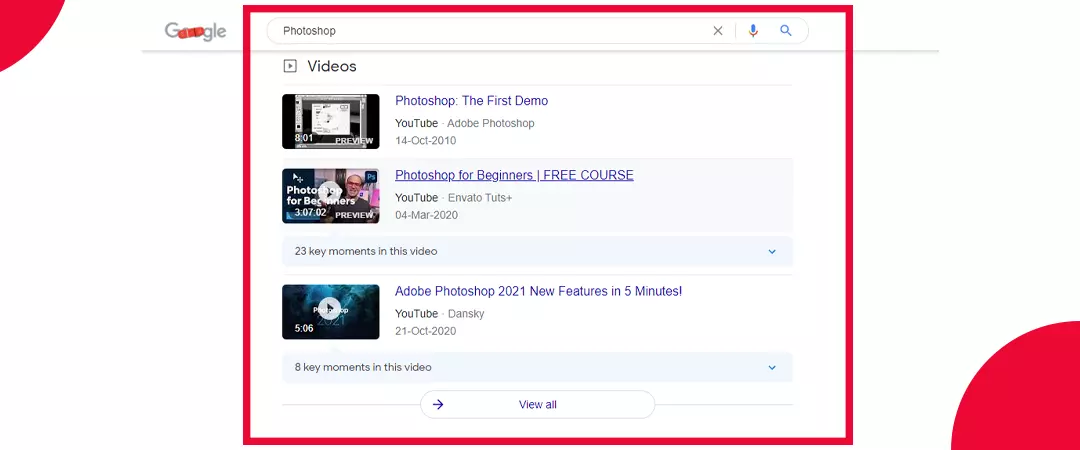Screen dimensions: 1080x450
Task: Open the Photoshop for Beginners FREE COURSE link
Action: click(x=514, y=175)
